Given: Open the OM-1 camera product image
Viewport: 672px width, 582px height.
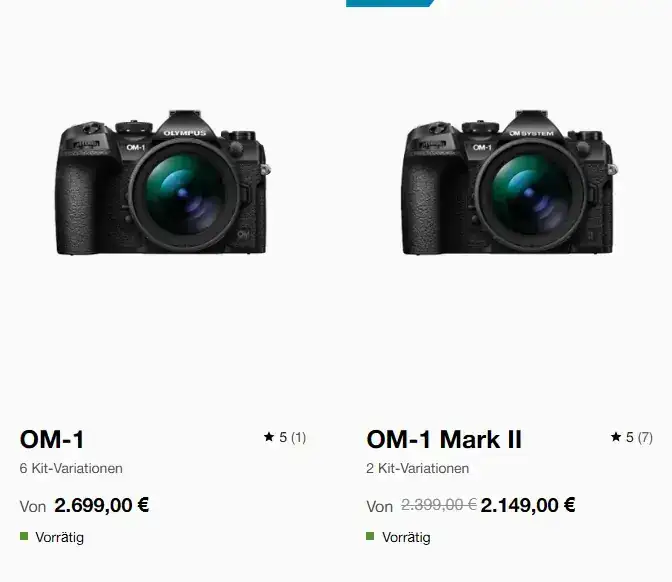Looking at the screenshot, I should (x=163, y=182).
